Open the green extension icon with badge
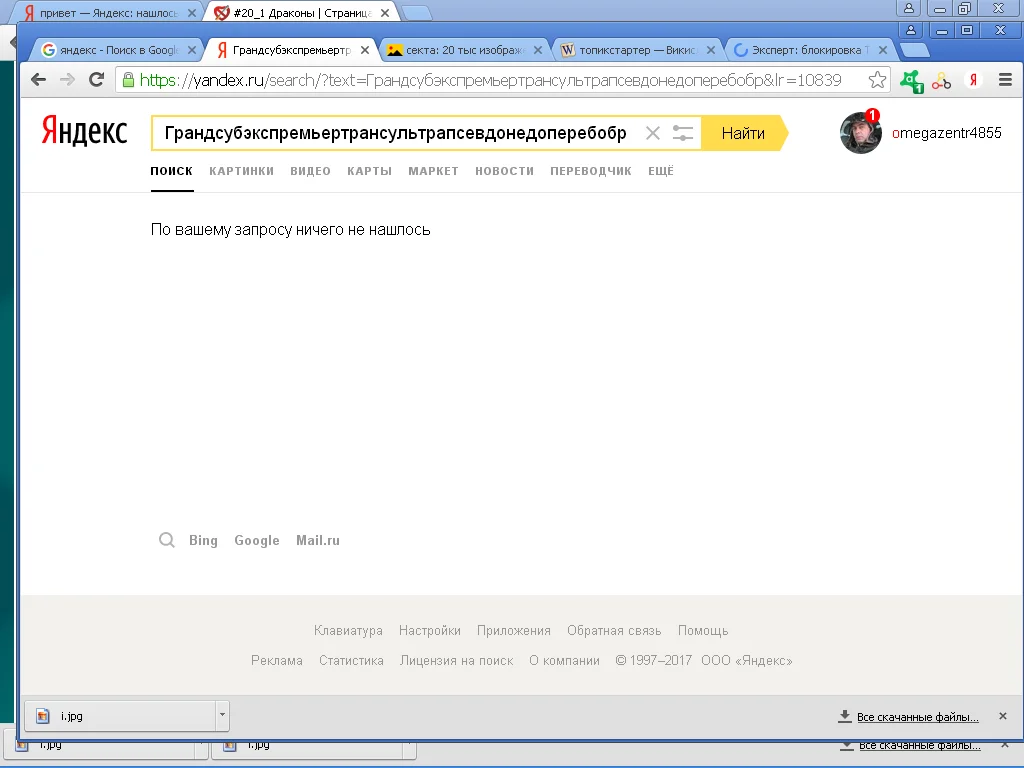 coord(912,81)
